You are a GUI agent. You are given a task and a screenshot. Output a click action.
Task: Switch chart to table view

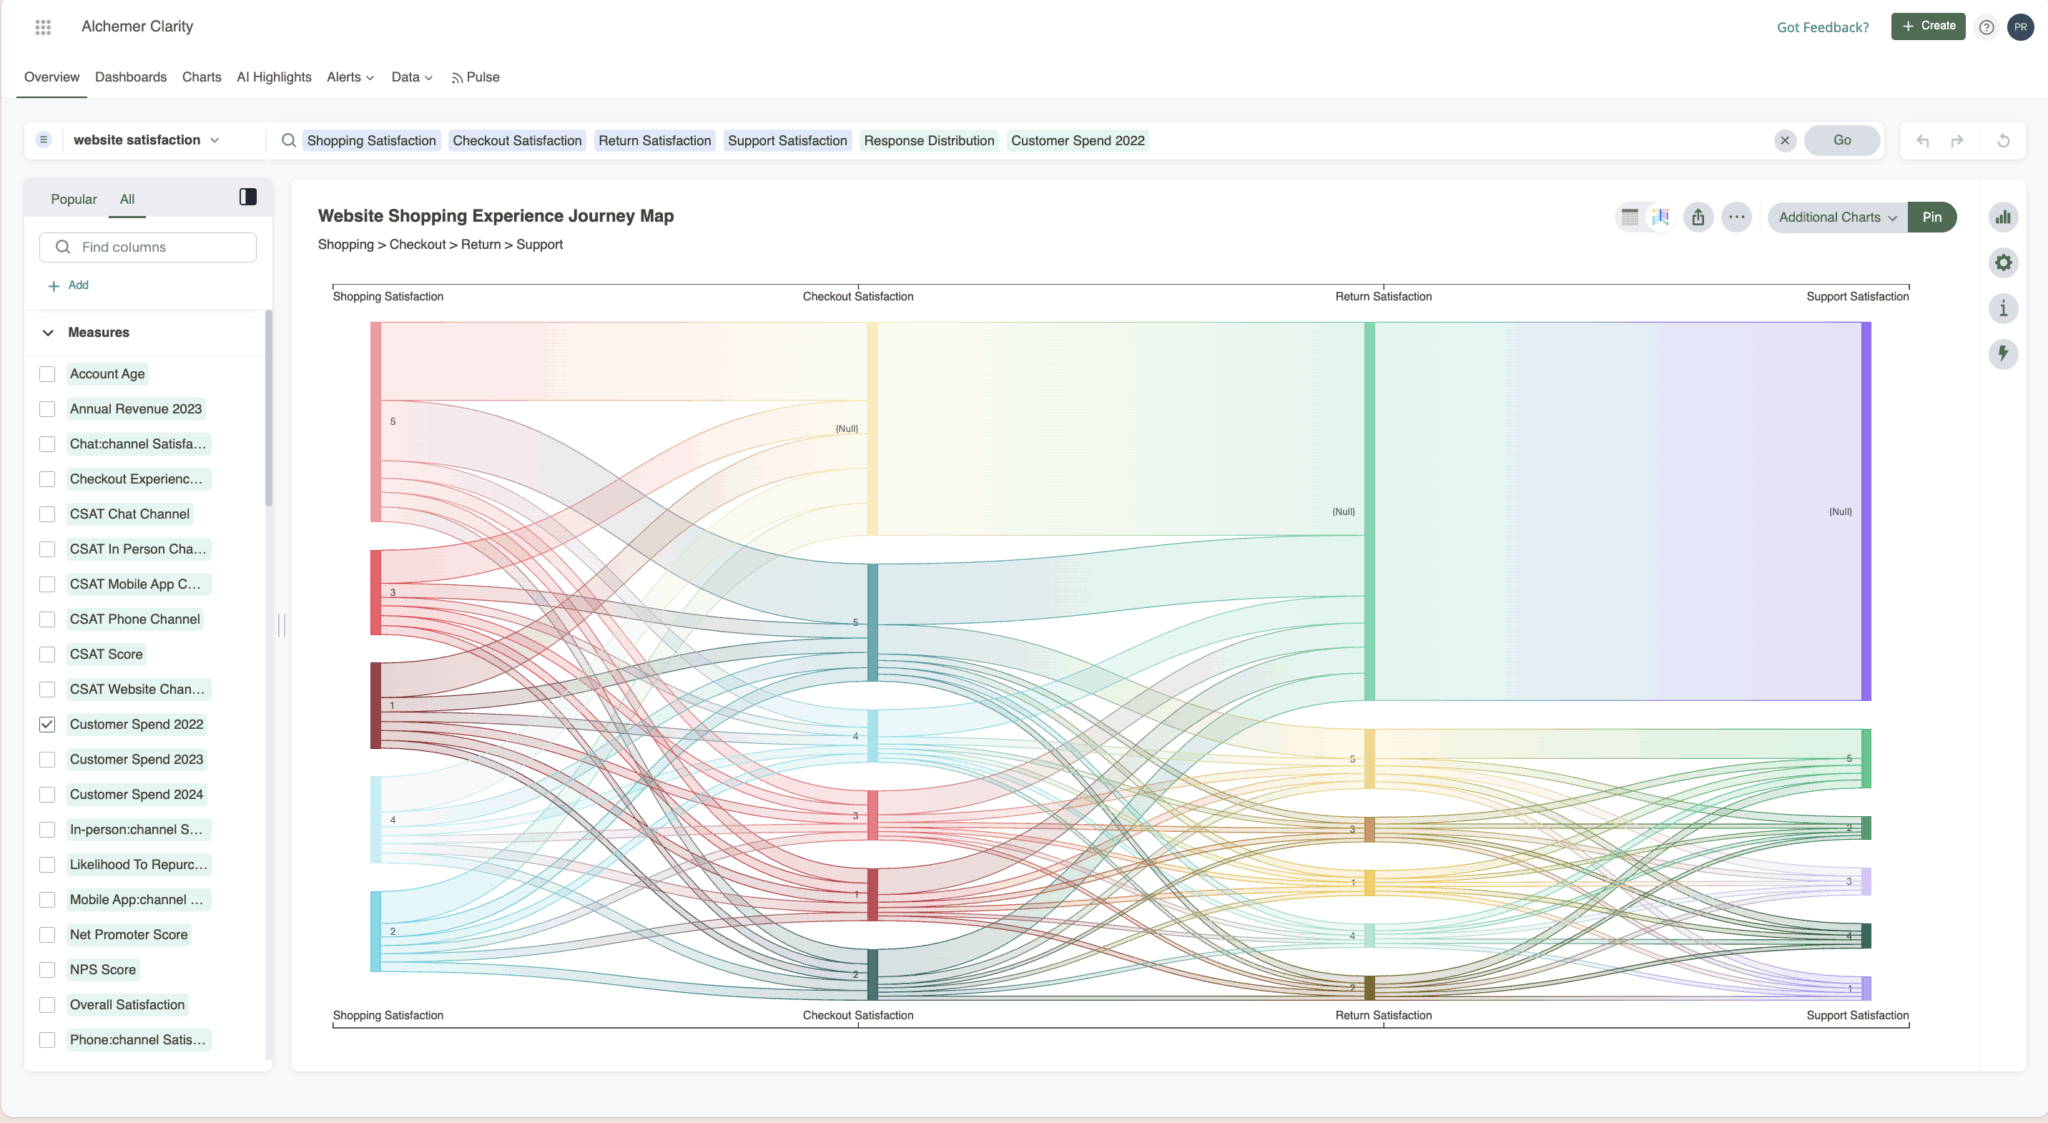tap(1629, 217)
